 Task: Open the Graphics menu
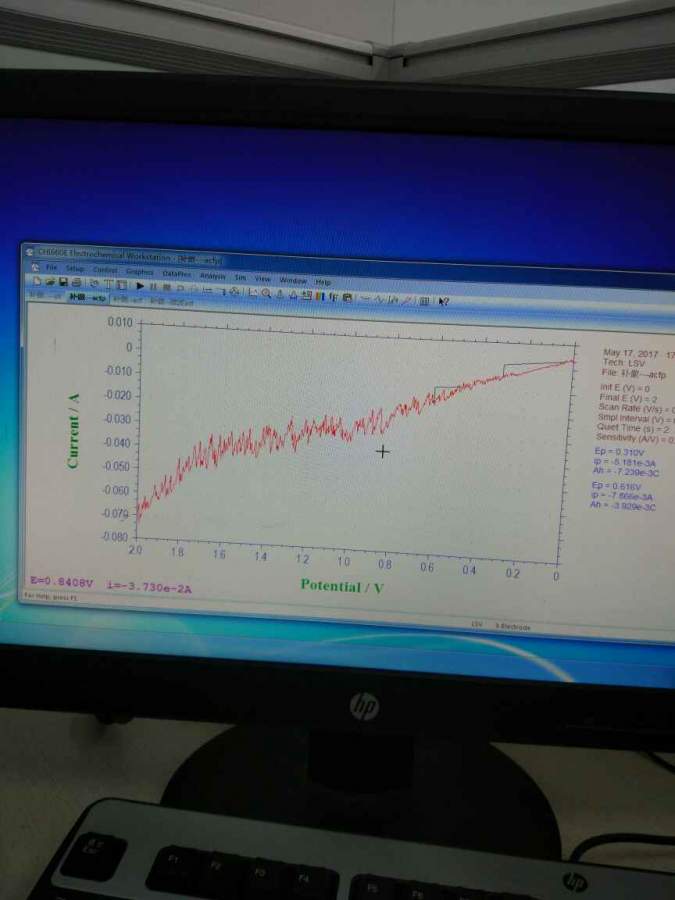[x=139, y=271]
